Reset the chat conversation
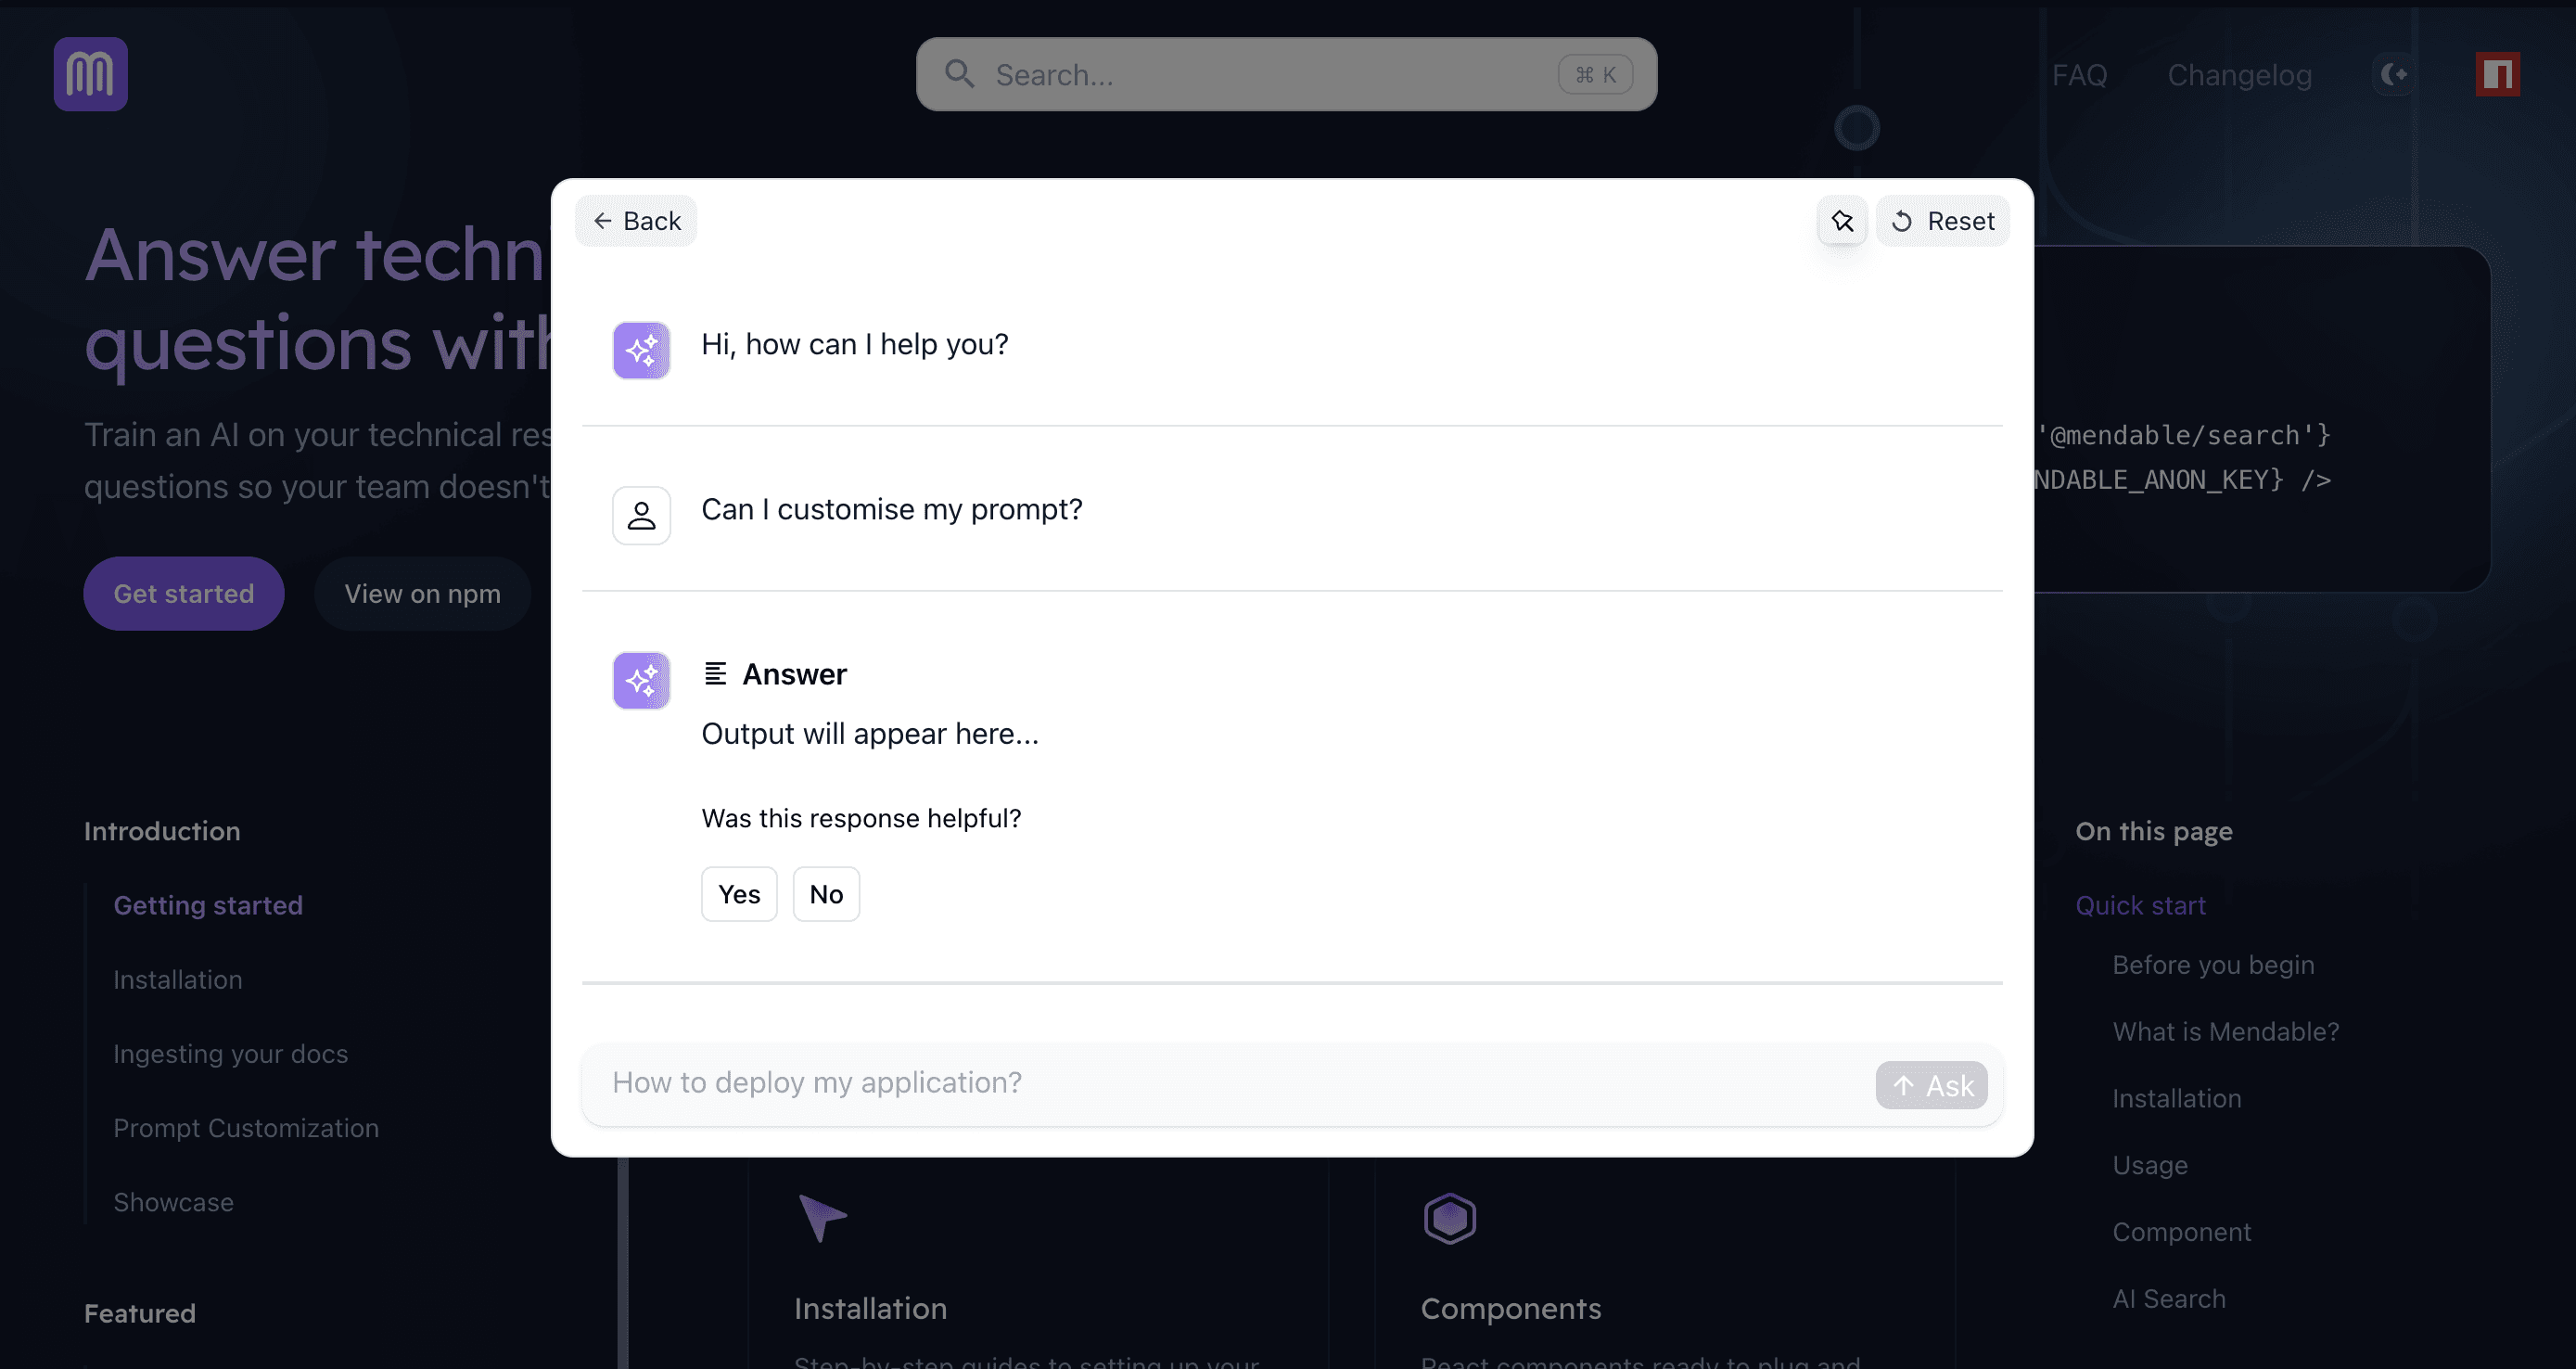 (x=1943, y=221)
